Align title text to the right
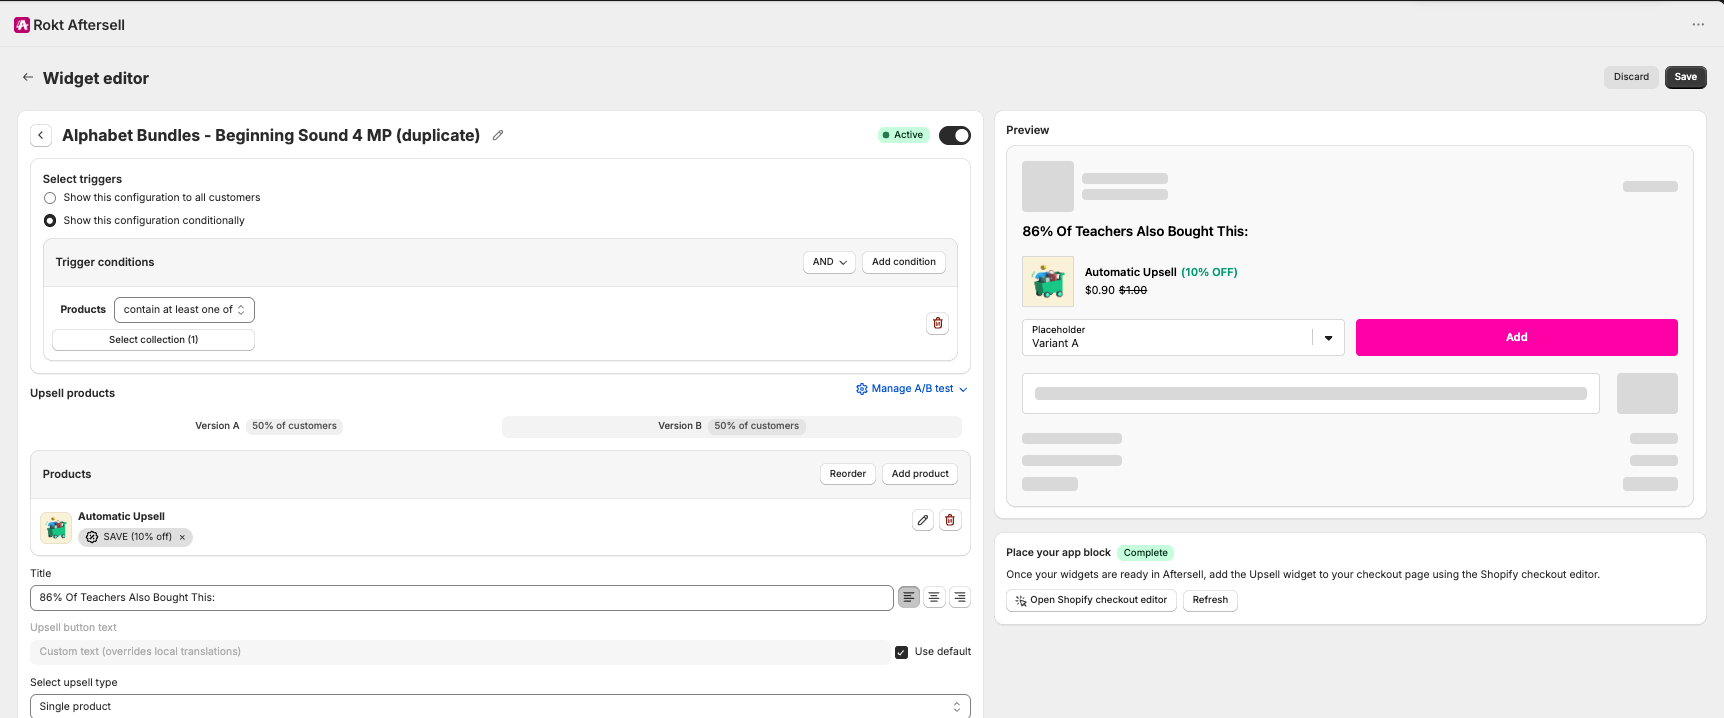The image size is (1724, 718). coord(960,597)
